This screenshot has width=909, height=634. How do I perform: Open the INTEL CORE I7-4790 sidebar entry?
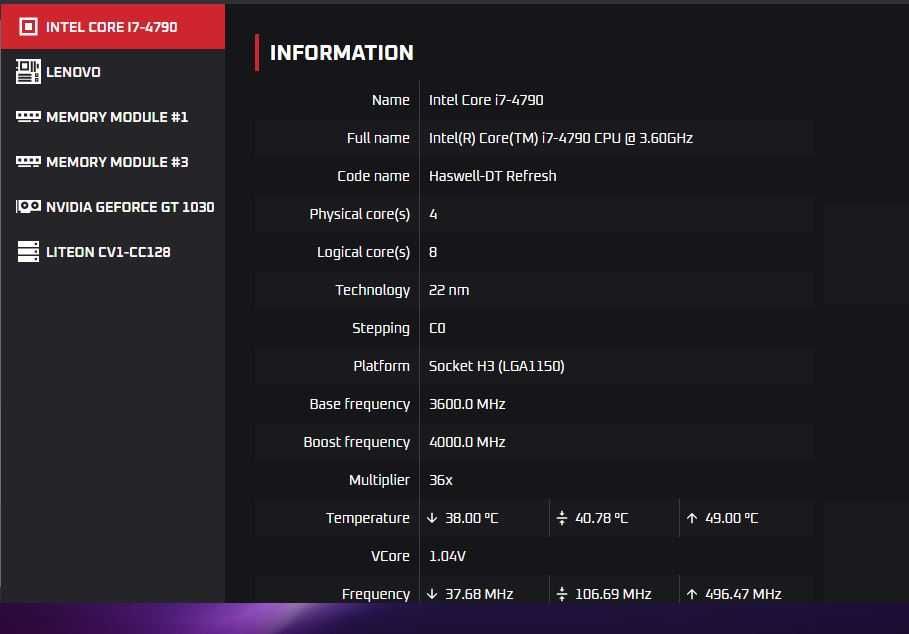[x=113, y=27]
